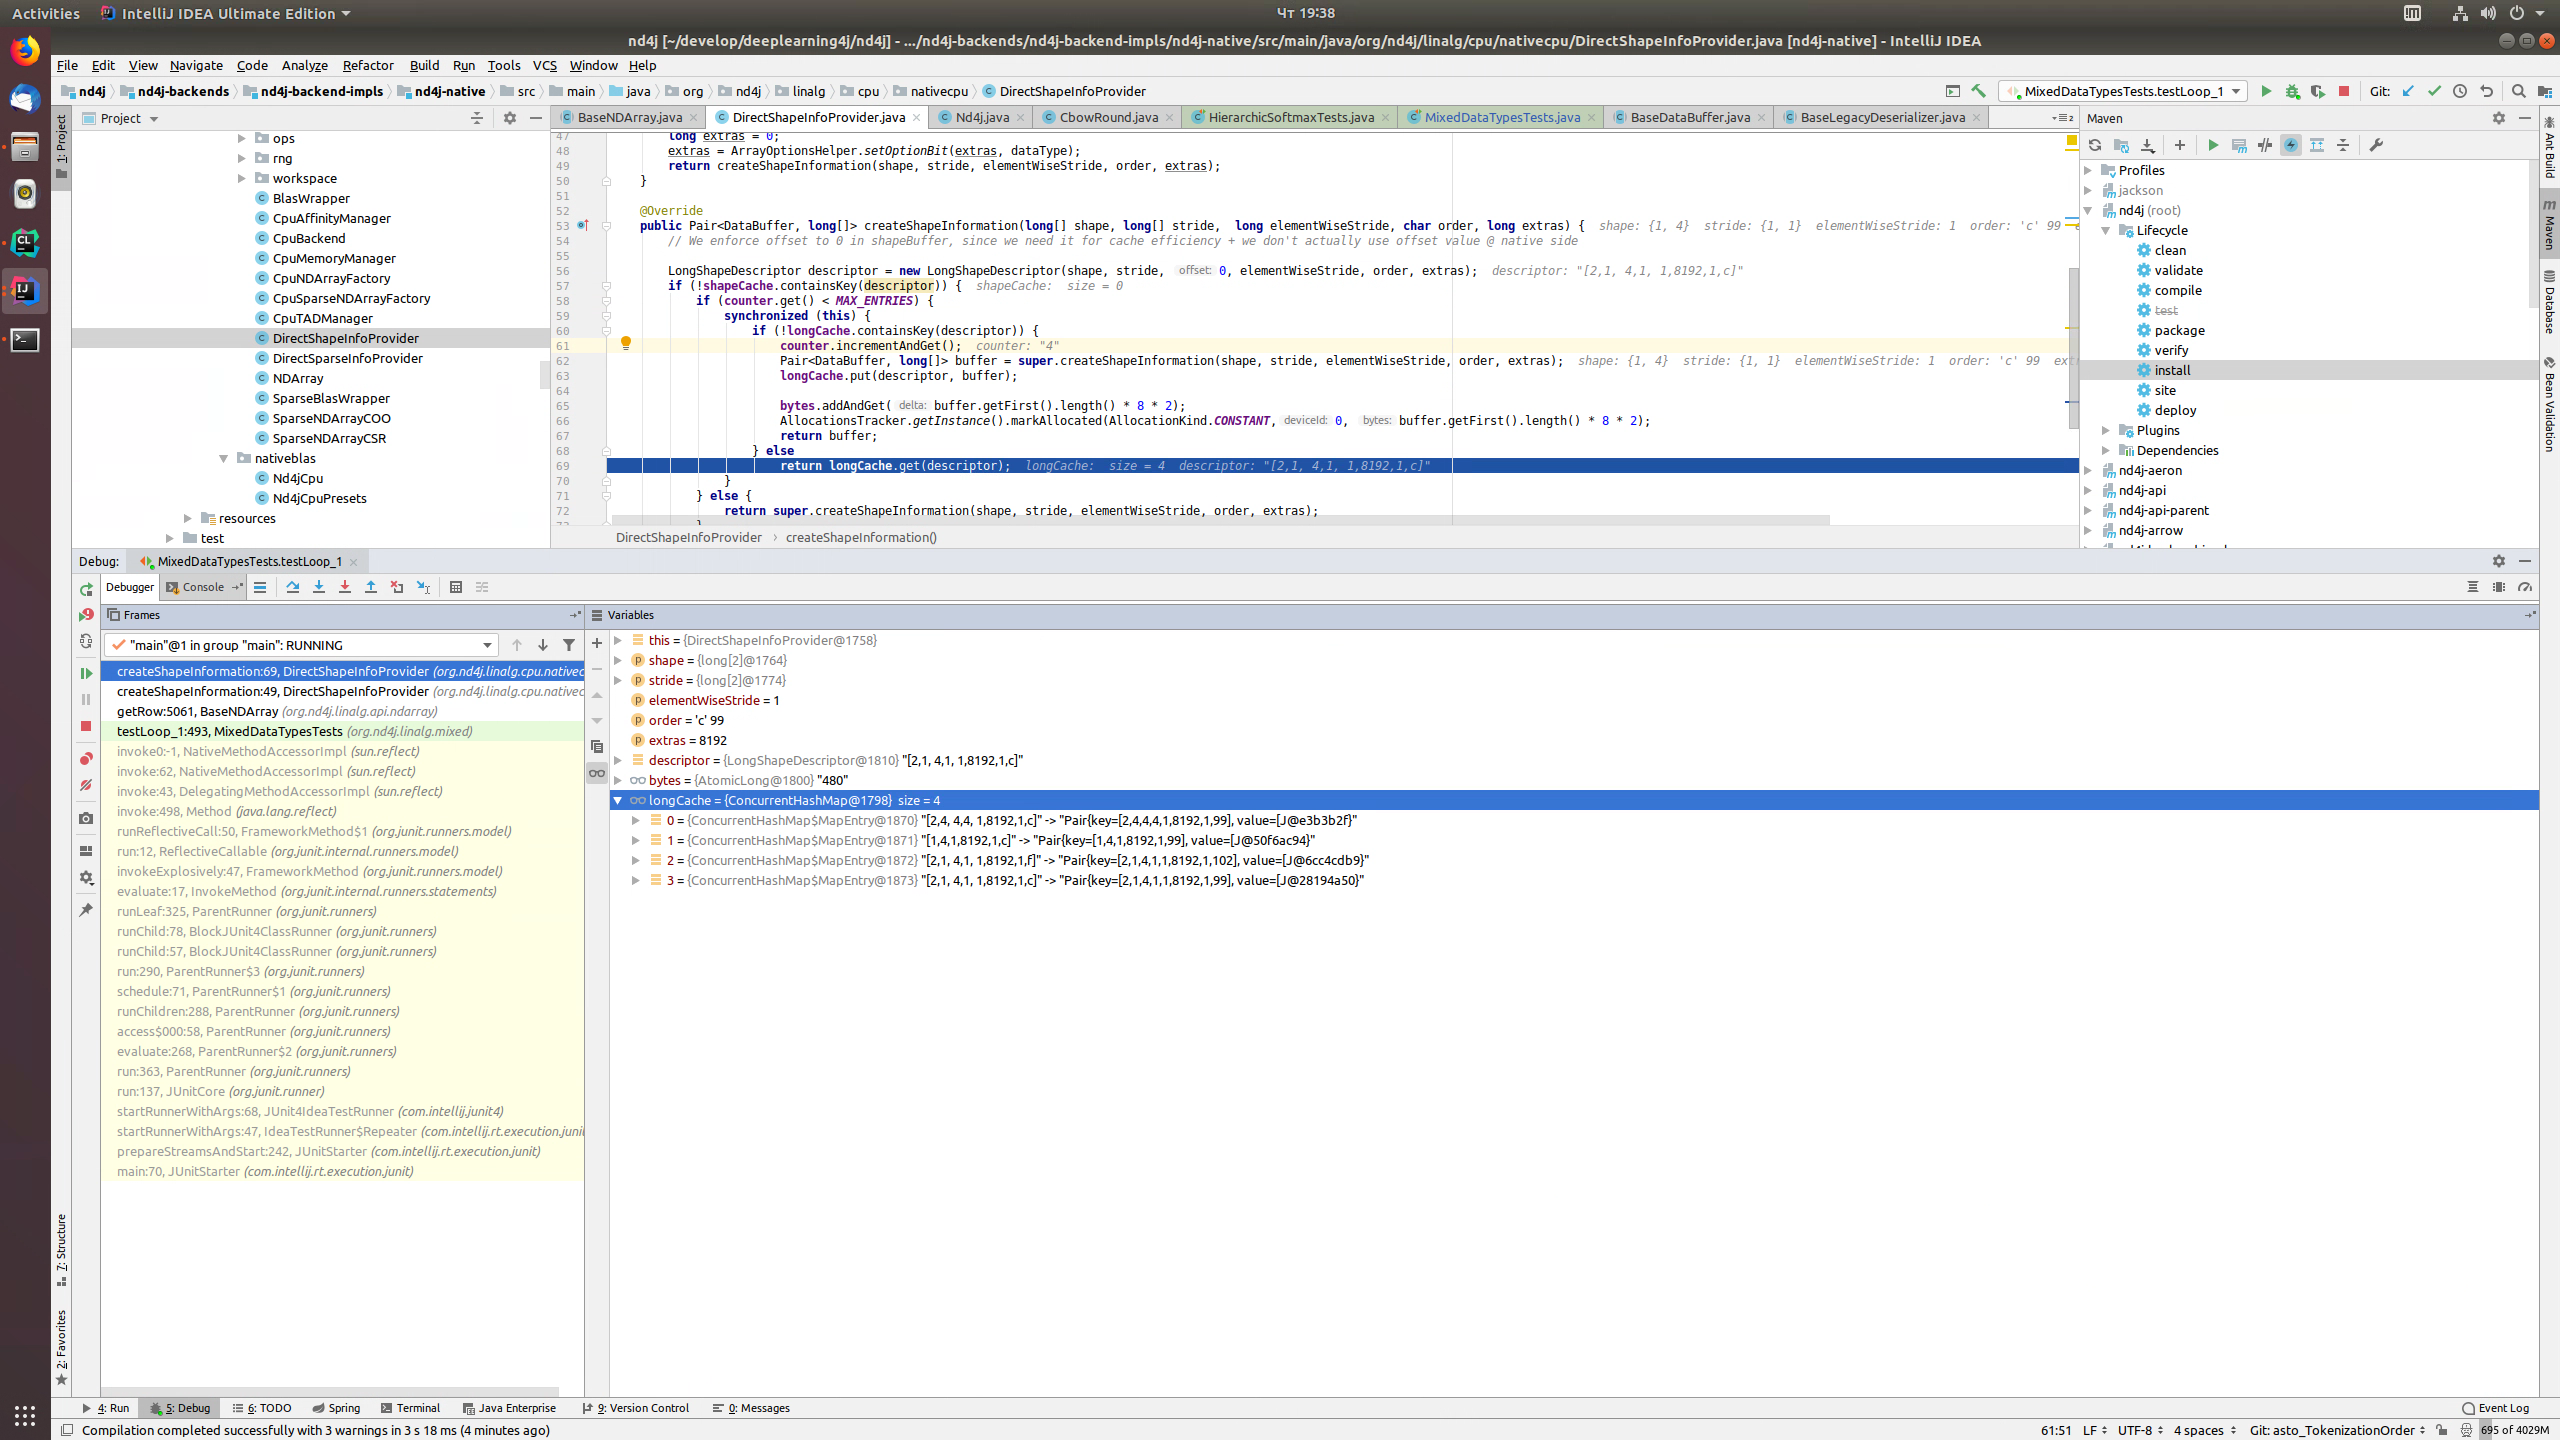Reimport all Maven projects with the refresh icon
Viewport: 2560px width, 1440px height.
pos(2095,145)
